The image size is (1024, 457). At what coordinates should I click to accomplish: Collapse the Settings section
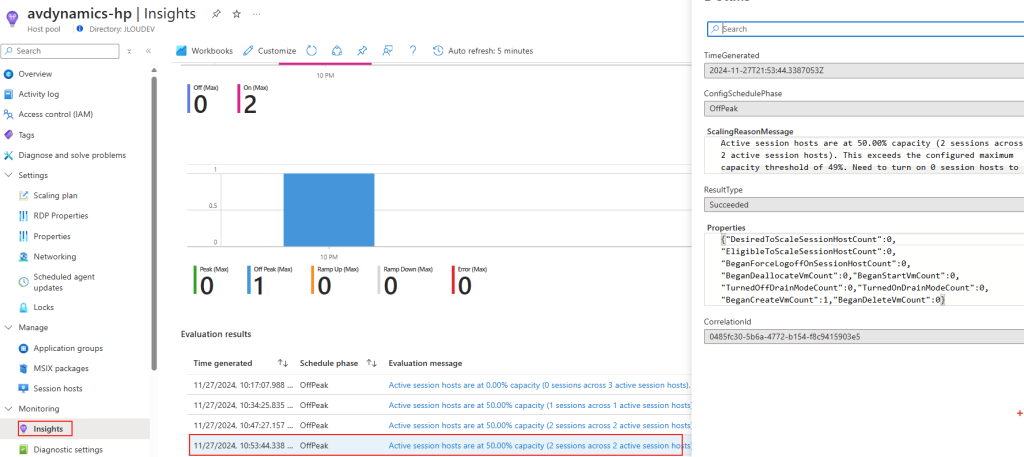coord(8,175)
